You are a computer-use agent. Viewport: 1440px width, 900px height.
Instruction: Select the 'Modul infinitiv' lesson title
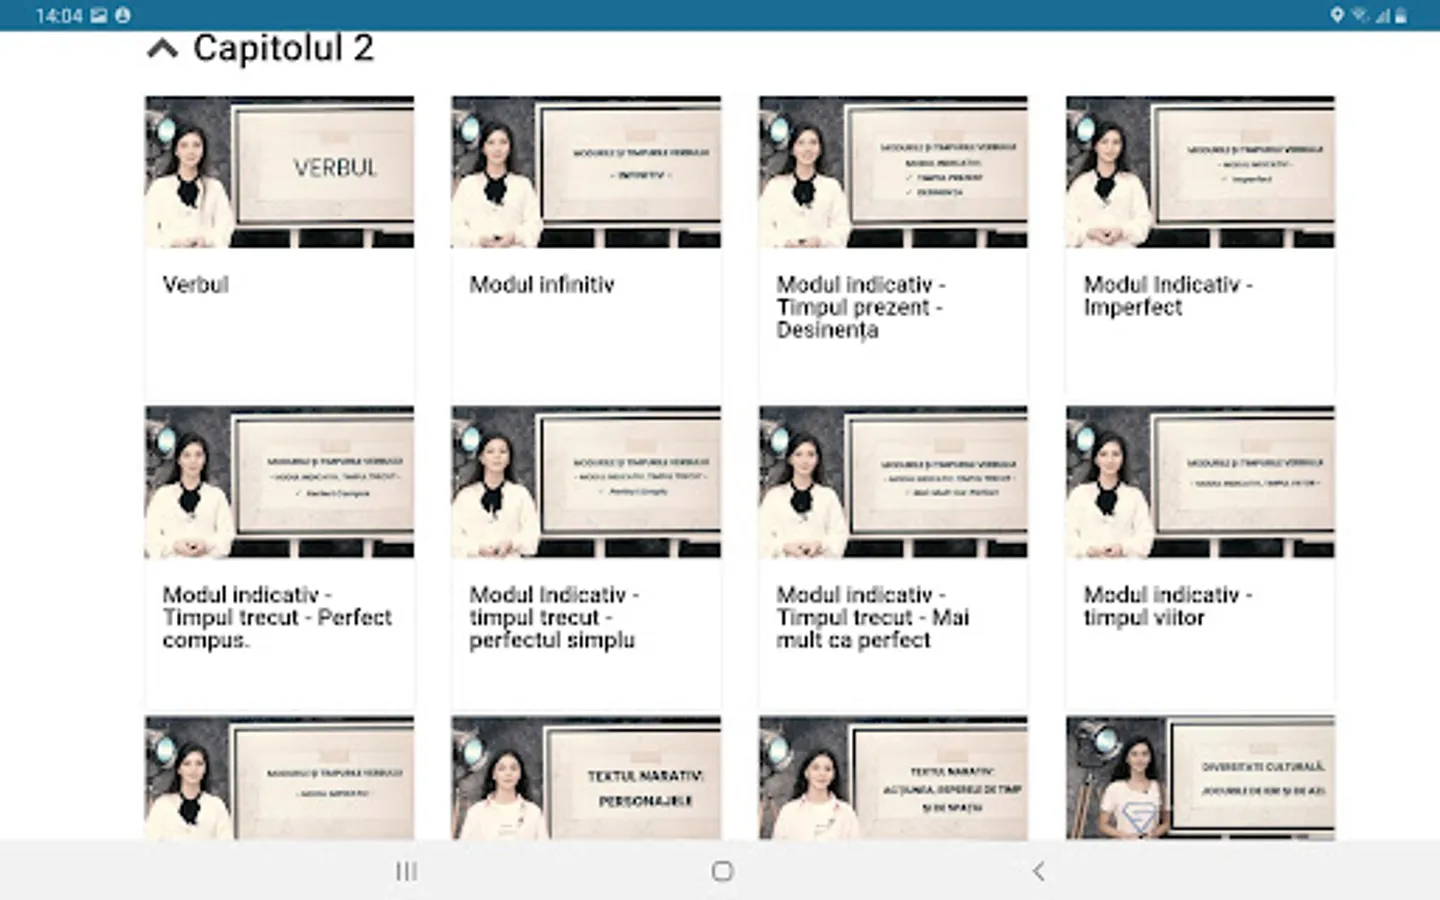pyautogui.click(x=542, y=285)
